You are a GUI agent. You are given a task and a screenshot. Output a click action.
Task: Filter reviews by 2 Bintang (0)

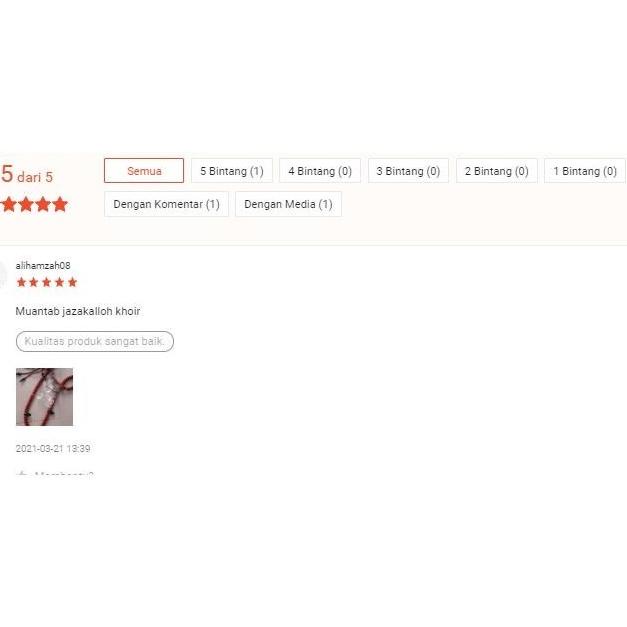(x=497, y=171)
